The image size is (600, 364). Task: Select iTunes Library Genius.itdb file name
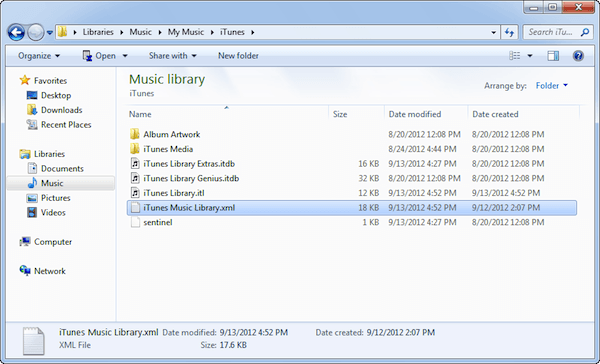point(191,178)
